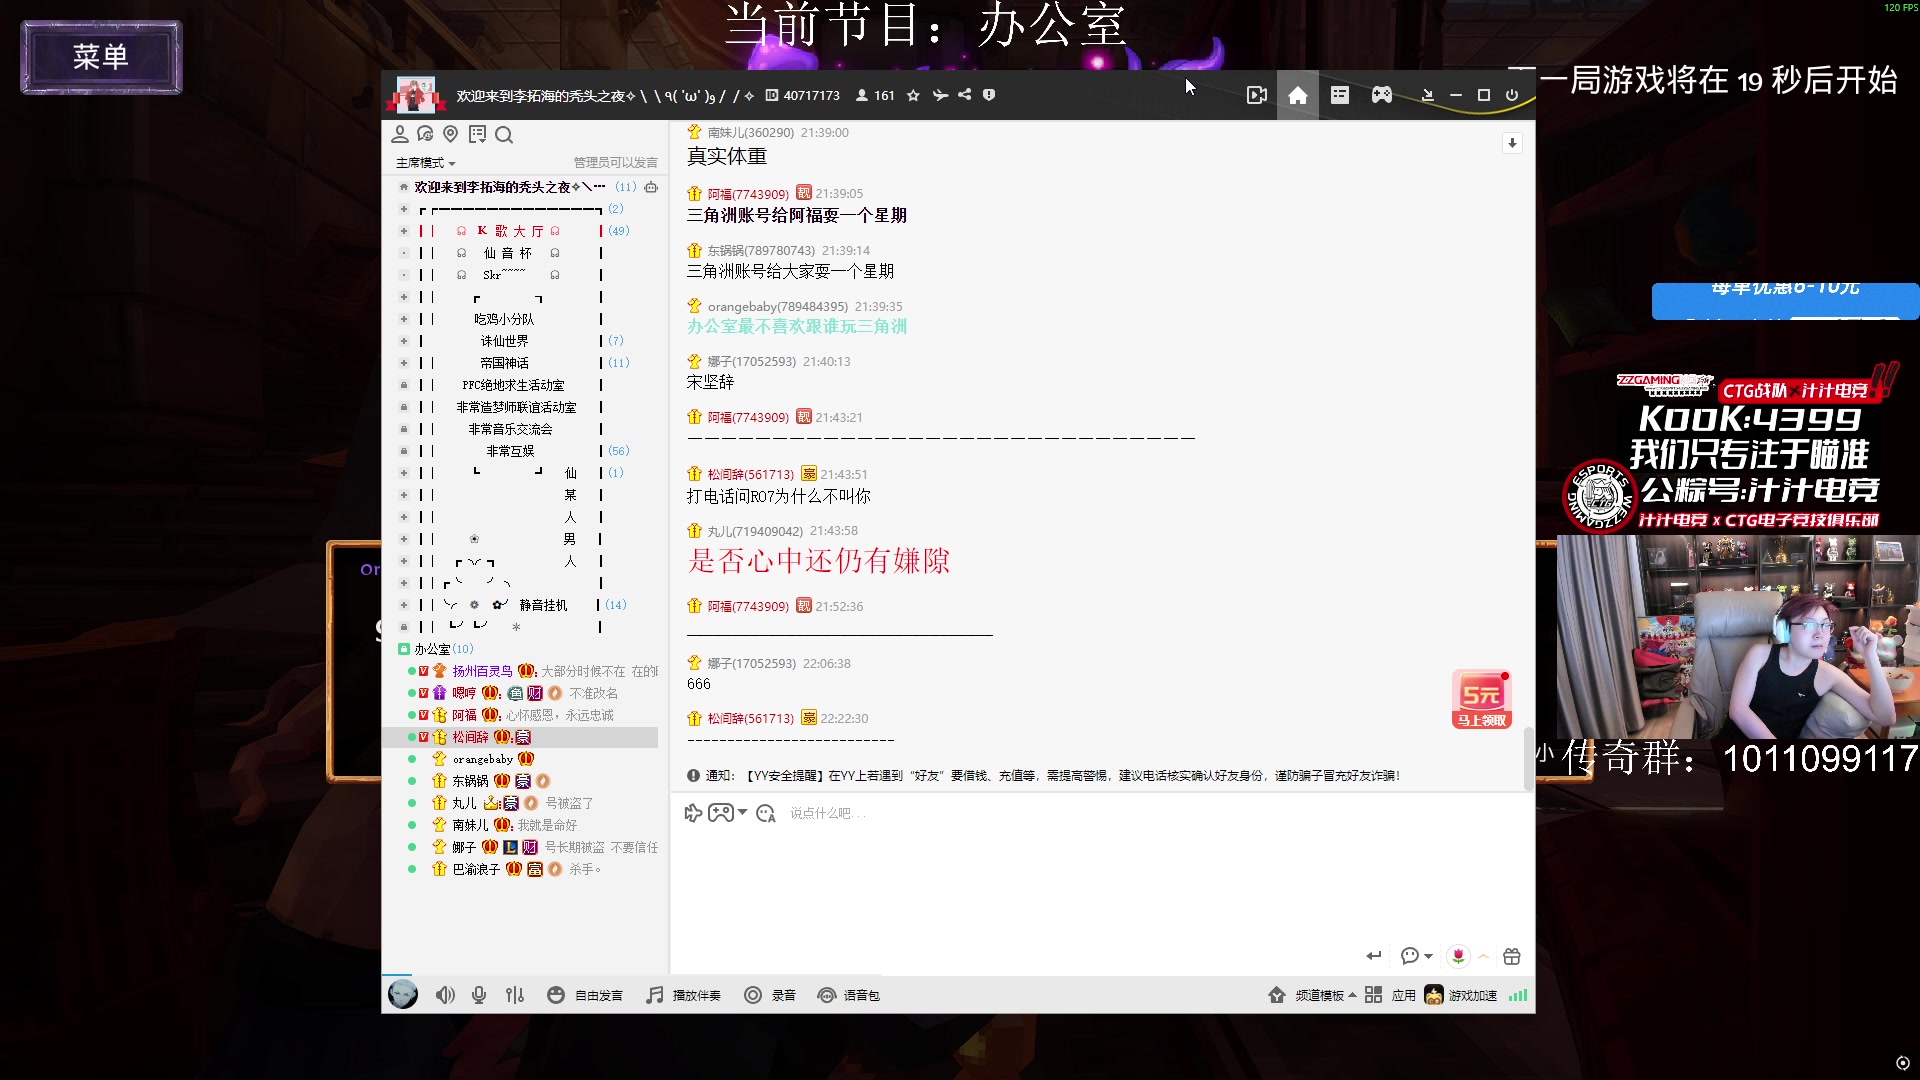Select user 巴渝浪子 in member list
The width and height of the screenshot is (1920, 1080).
(x=476, y=869)
